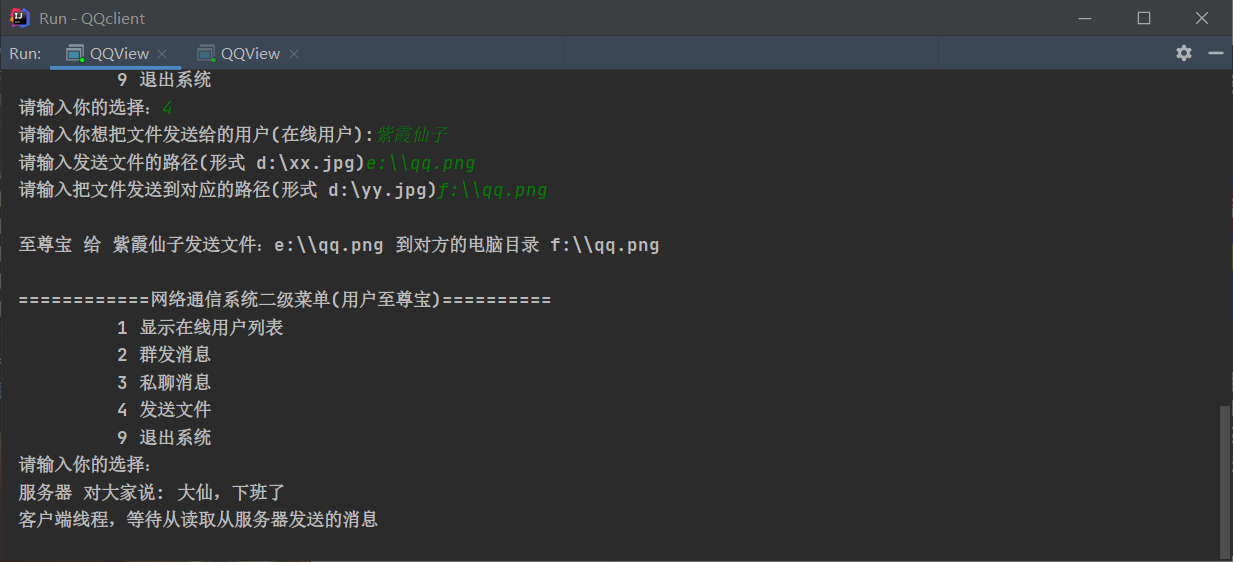
Task: Minimize the Run - QQclient window
Action: (1087, 18)
